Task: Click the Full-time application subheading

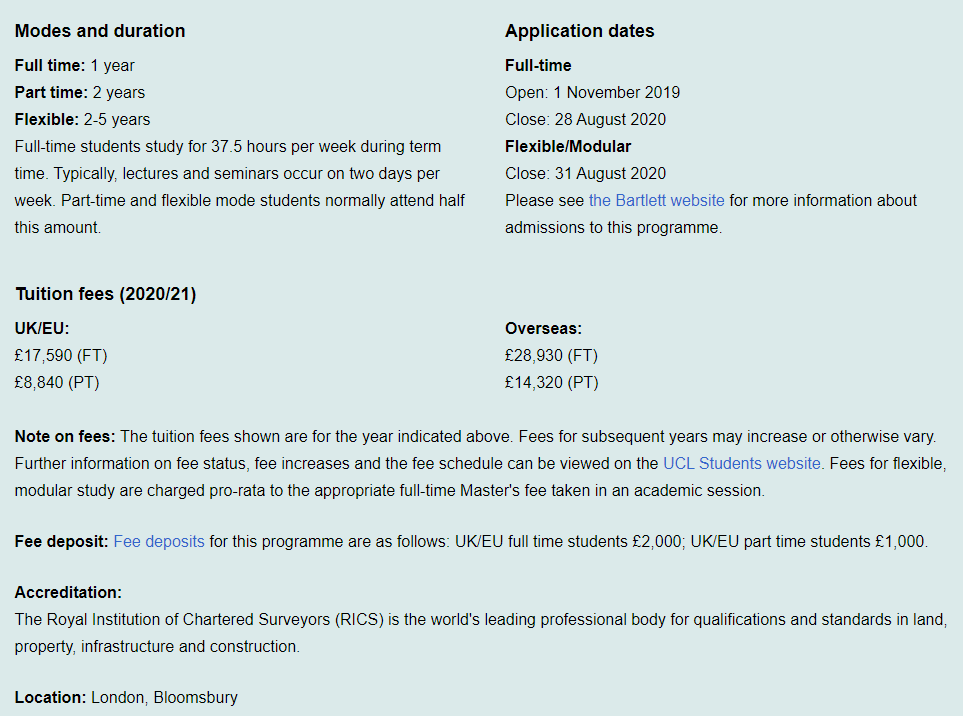Action: 538,66
